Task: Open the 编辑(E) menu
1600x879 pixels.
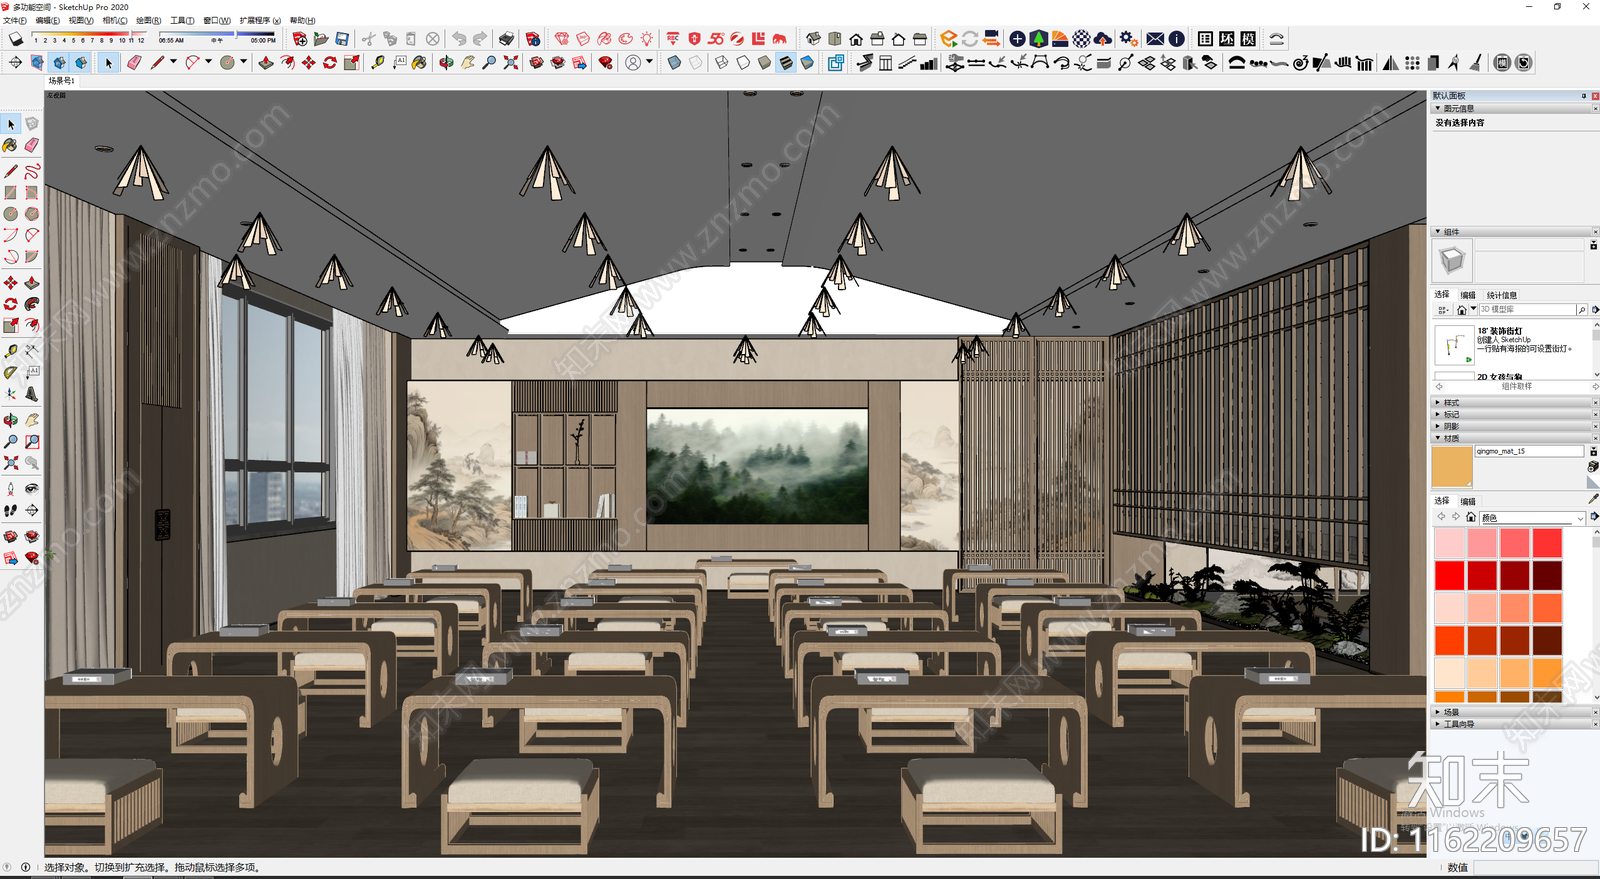Action: [x=47, y=20]
